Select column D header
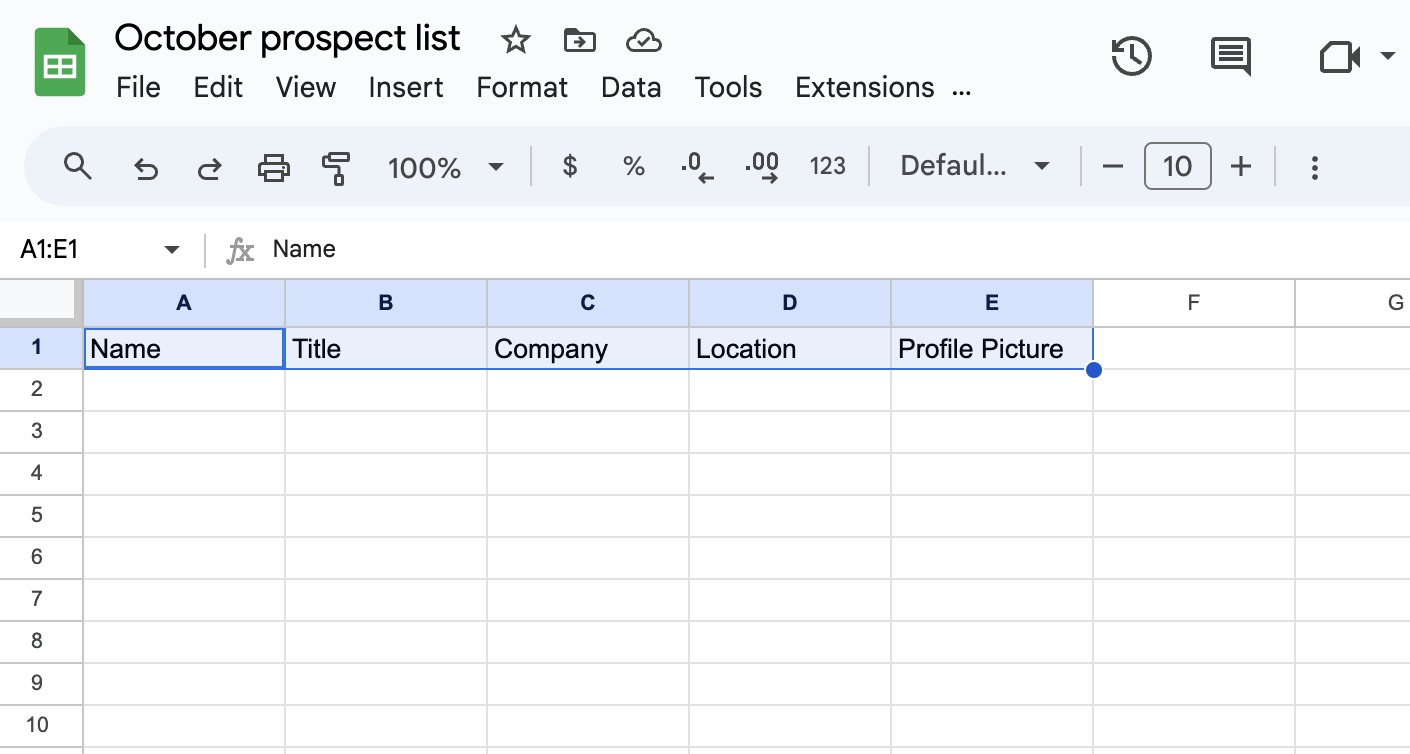This screenshot has width=1410, height=754. (790, 303)
